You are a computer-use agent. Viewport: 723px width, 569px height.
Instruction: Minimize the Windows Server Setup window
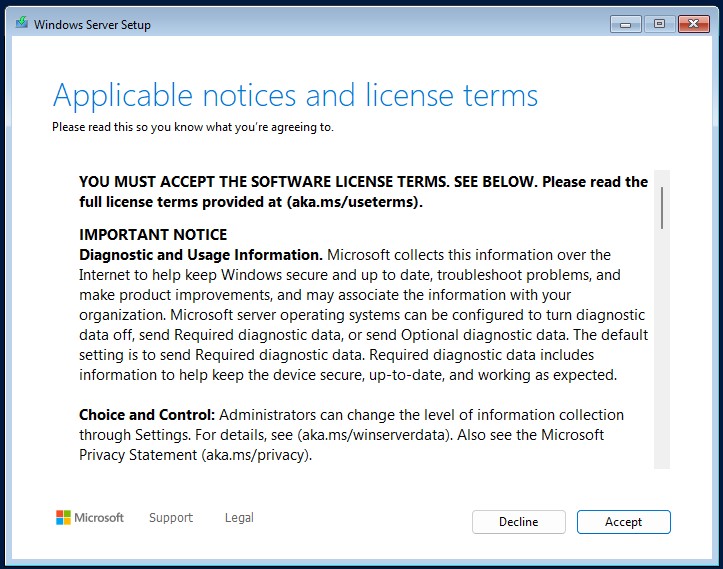[625, 24]
